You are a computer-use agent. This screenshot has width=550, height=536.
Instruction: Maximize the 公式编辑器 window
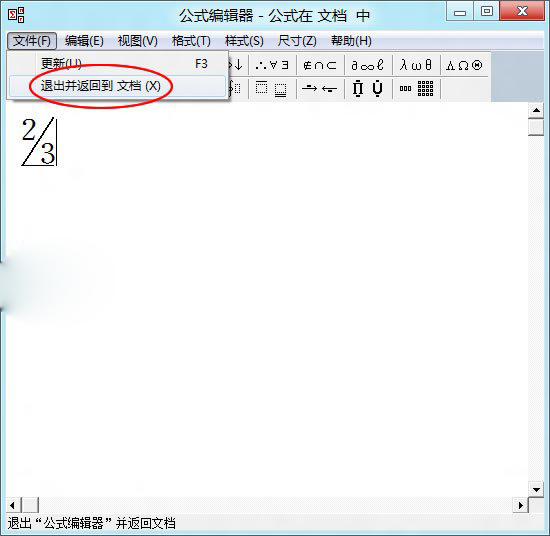click(487, 11)
